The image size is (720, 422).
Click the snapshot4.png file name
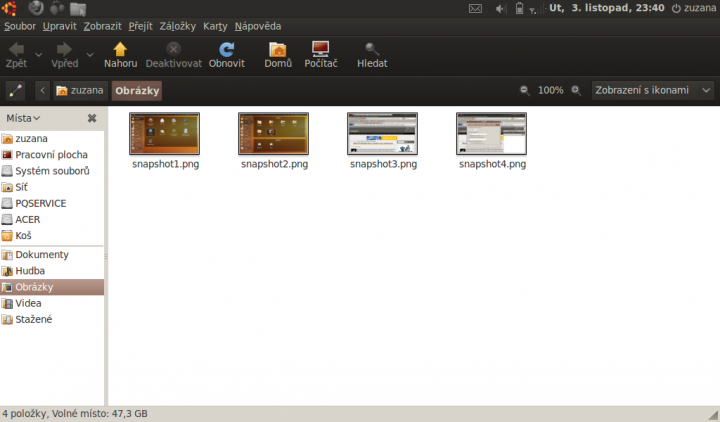(x=492, y=164)
